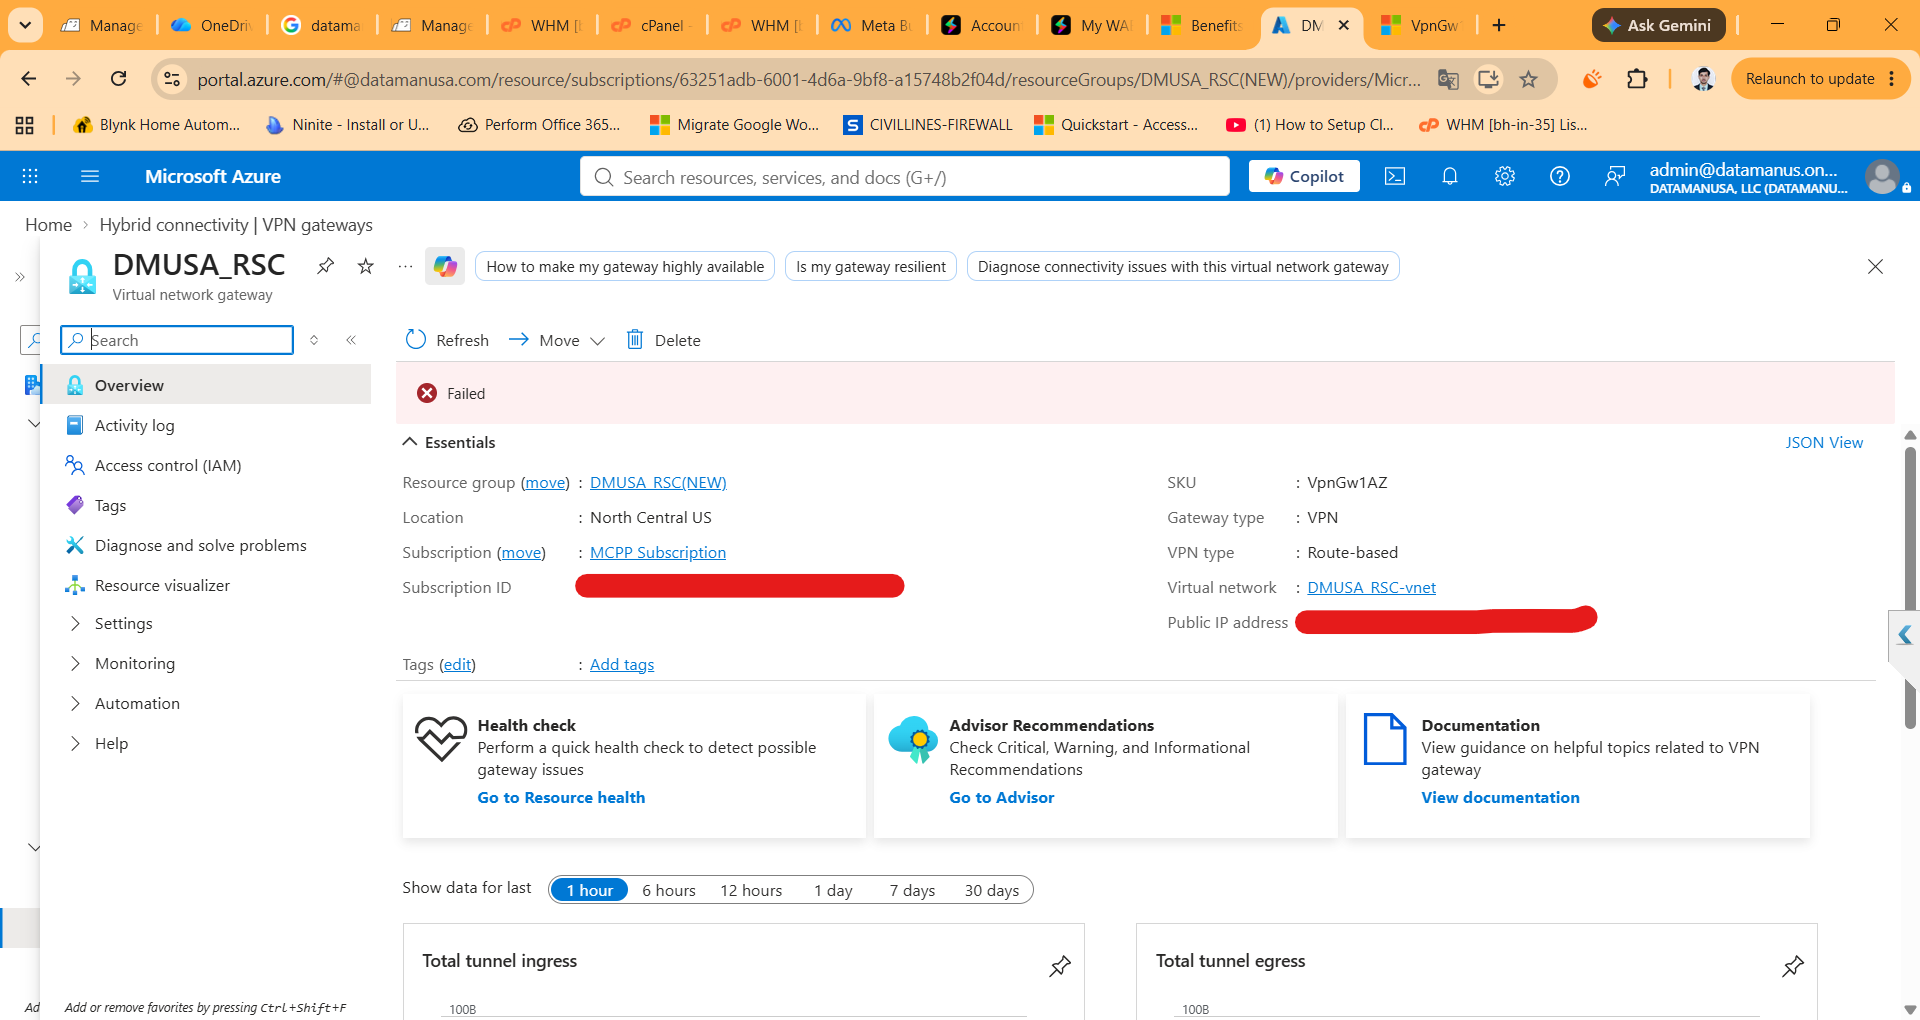This screenshot has width=1920, height=1020.
Task: Open the notifications bell
Action: [x=1450, y=177]
